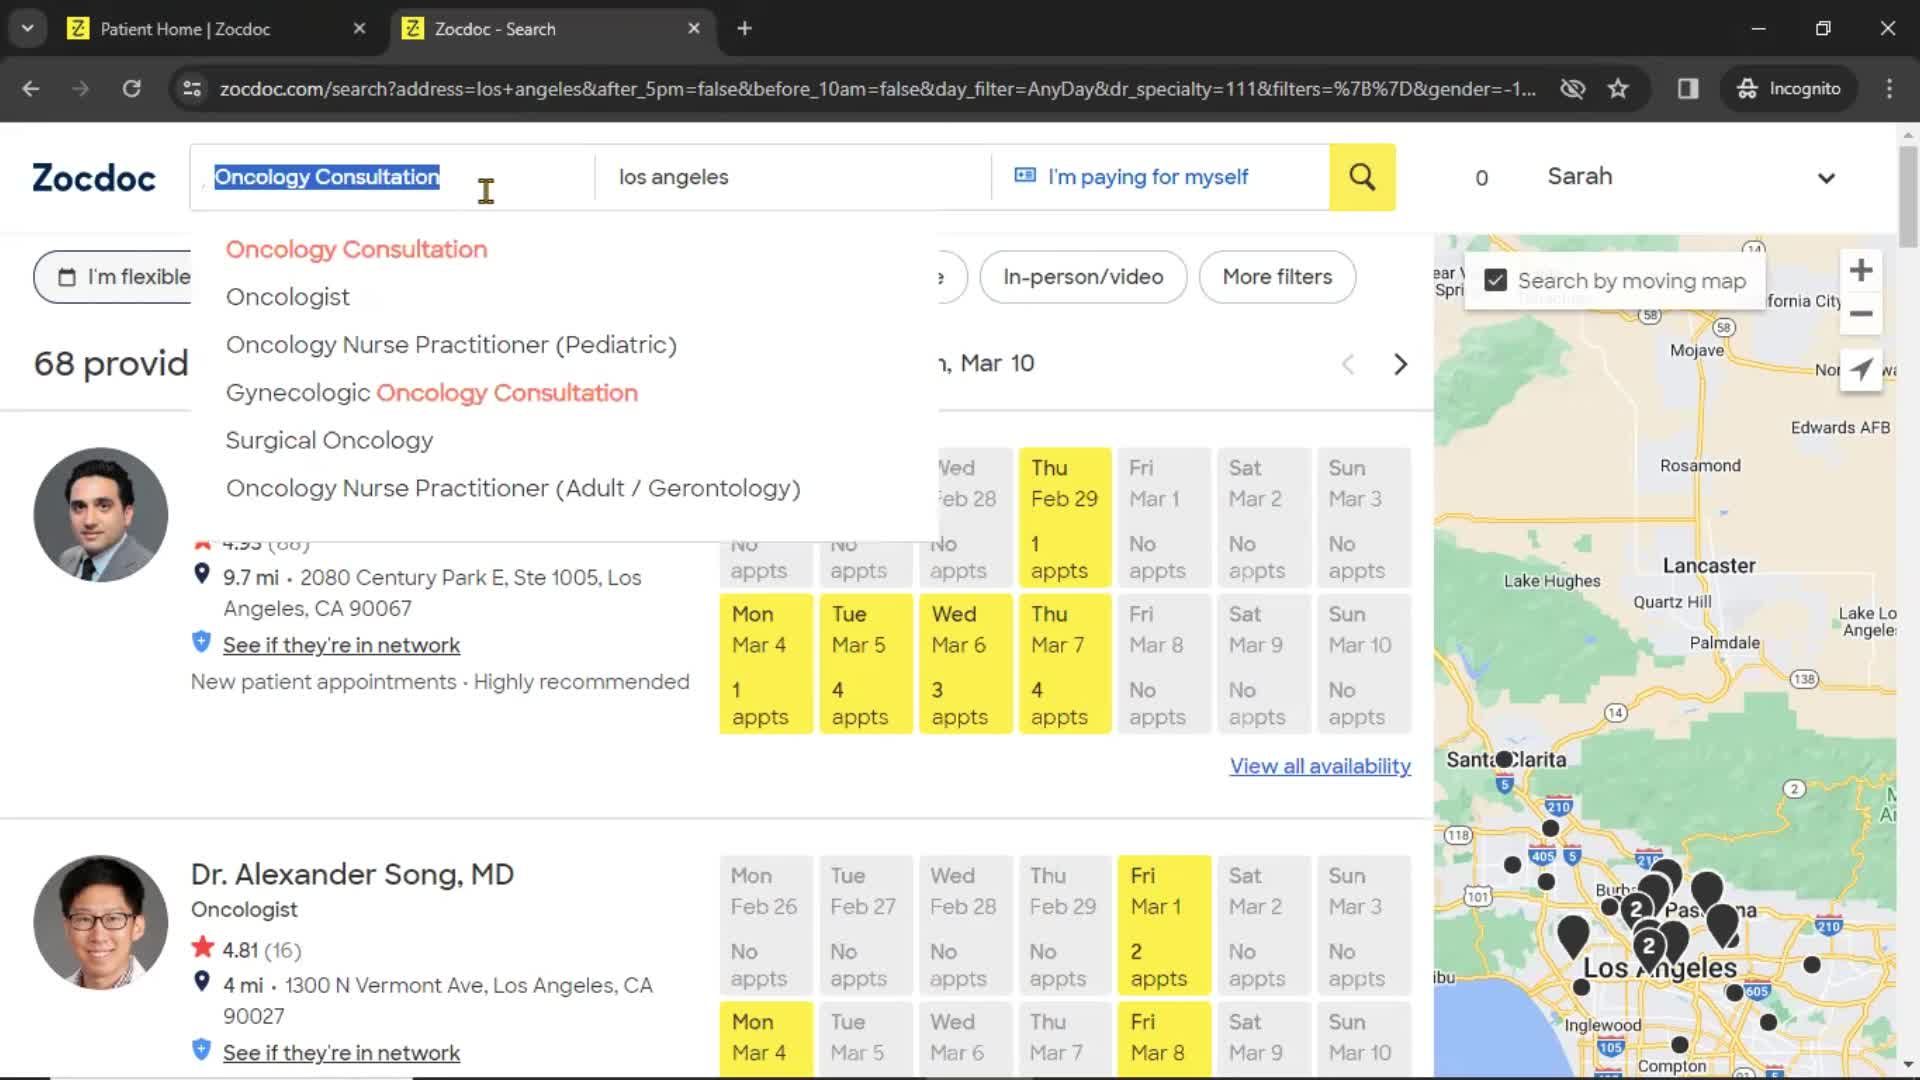Viewport: 1920px width, 1080px height.
Task: Click Dr. Song's rating 4.81 (16)
Action: [261, 950]
